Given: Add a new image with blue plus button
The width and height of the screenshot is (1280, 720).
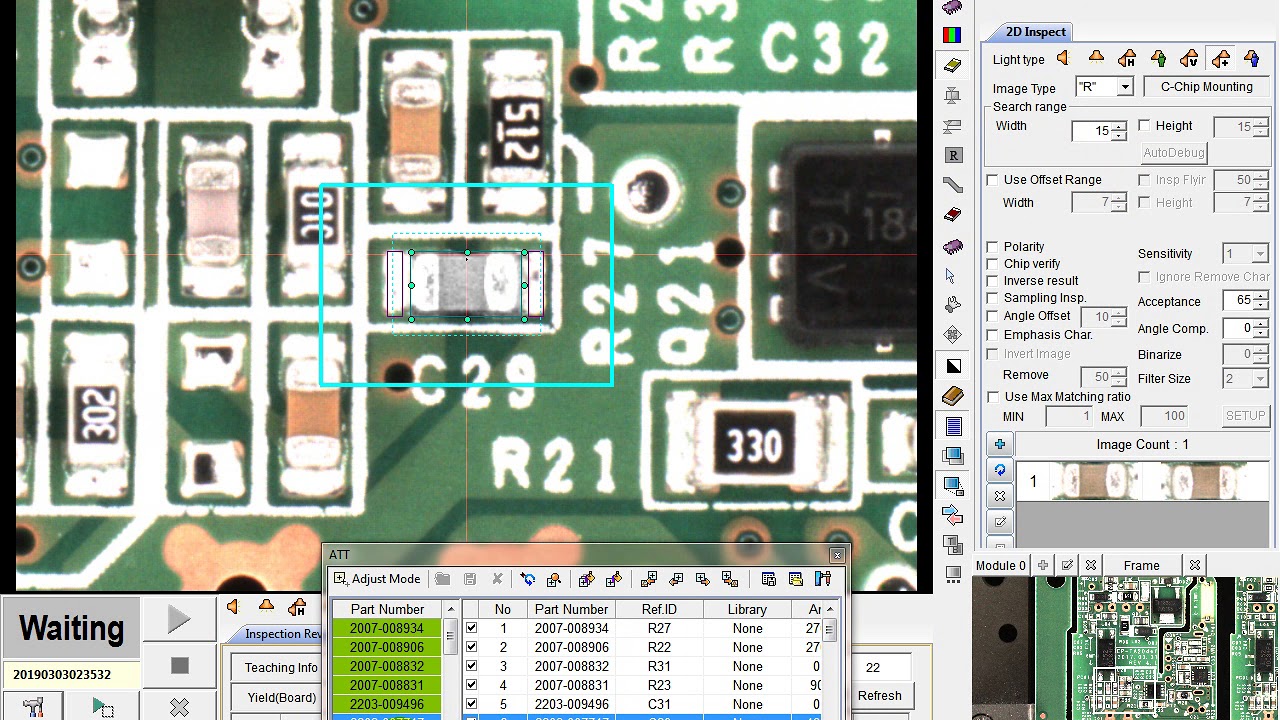Looking at the screenshot, I should point(1000,445).
